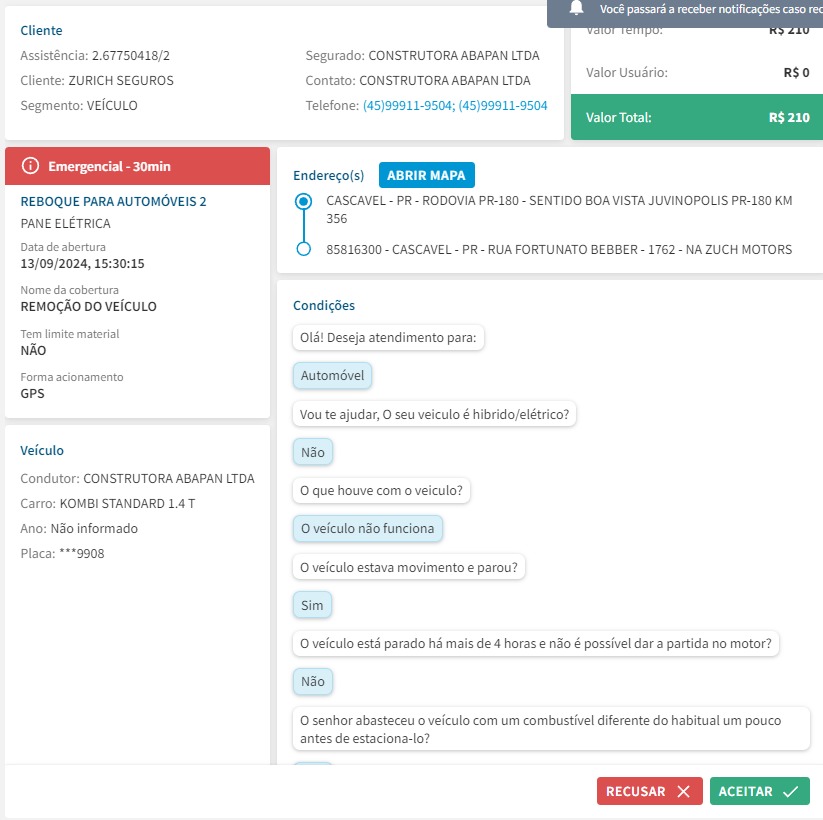Call the first phone number (45)99911-9504
The height and width of the screenshot is (820, 823).
coord(407,106)
